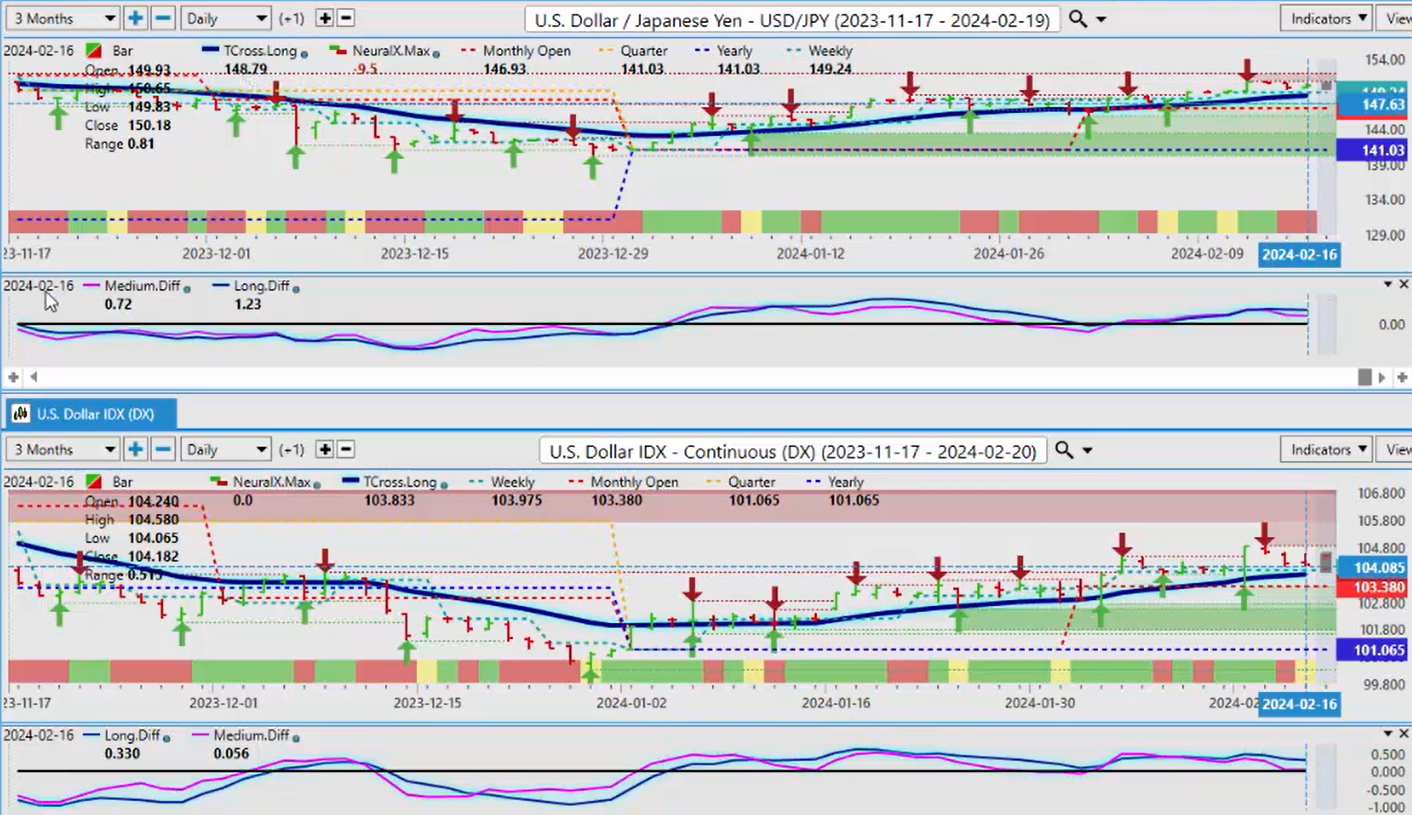
Task: Click the right scroll arrow under the USD/JPY chart
Action: (x=1383, y=377)
